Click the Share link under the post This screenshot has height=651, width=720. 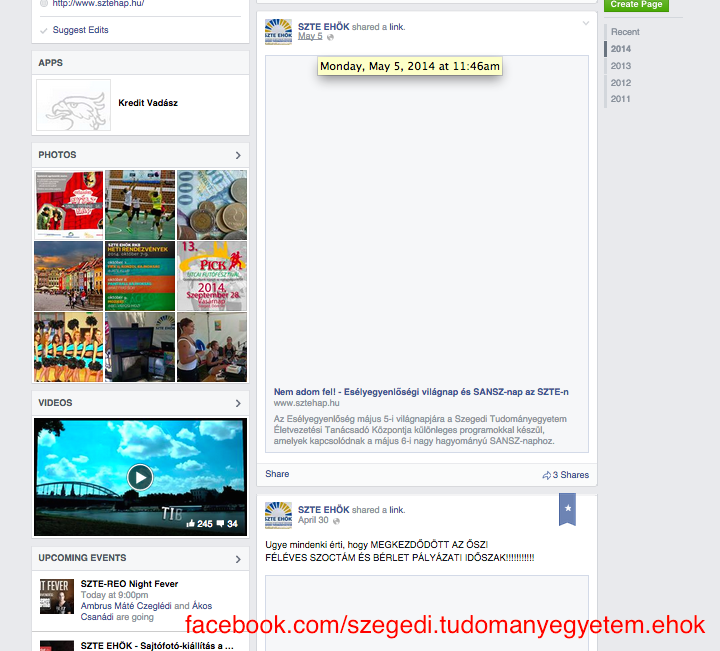(x=277, y=474)
